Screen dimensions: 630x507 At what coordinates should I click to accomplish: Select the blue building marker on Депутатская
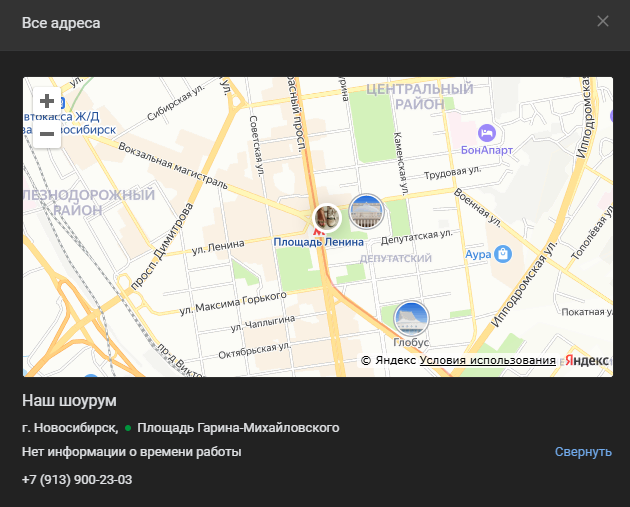pyautogui.click(x=366, y=212)
